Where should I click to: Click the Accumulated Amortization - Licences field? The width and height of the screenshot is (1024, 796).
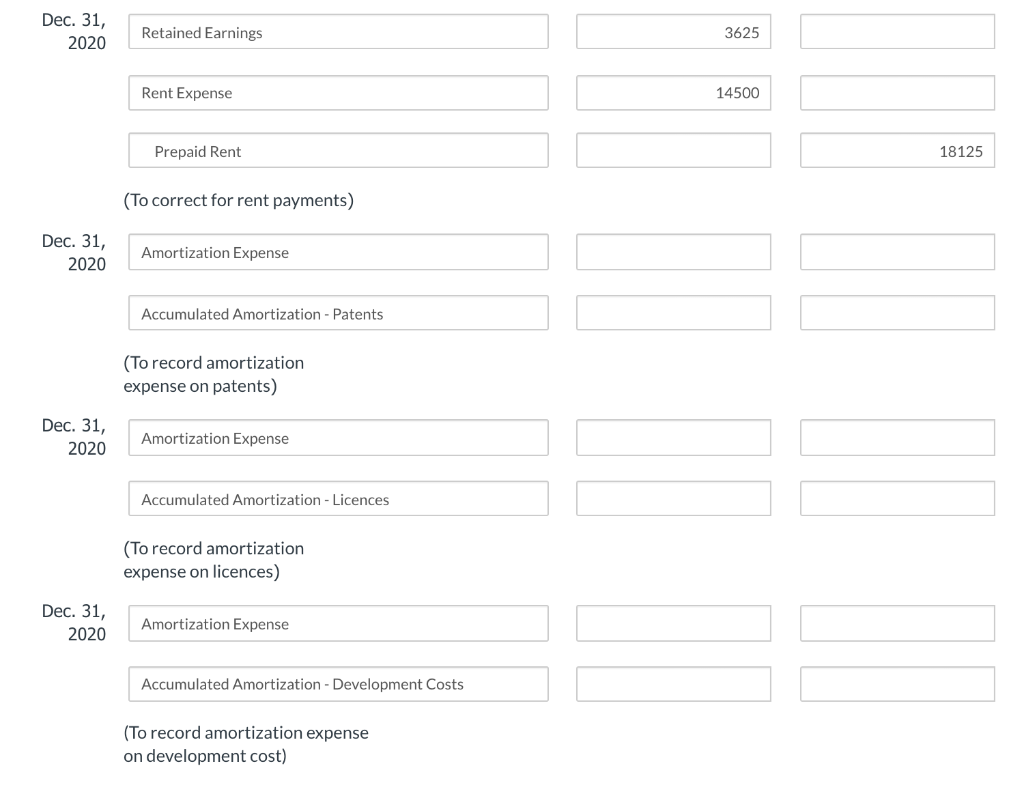pyautogui.click(x=338, y=497)
